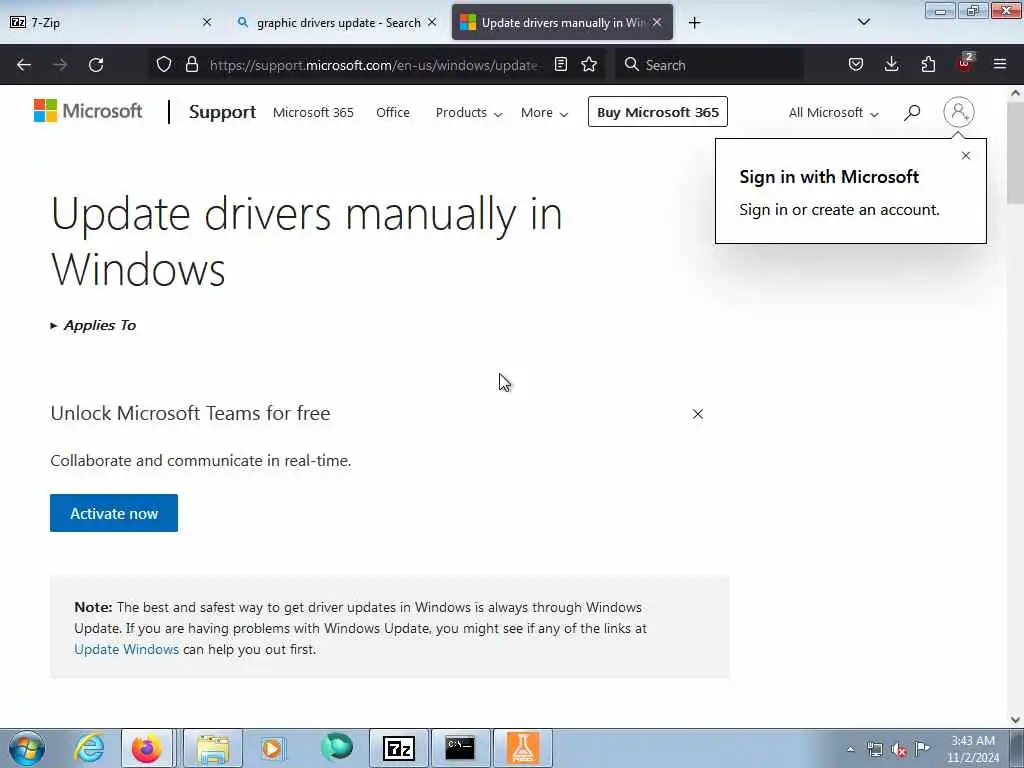
Task: Click the Firefox Search box
Action: click(x=710, y=65)
